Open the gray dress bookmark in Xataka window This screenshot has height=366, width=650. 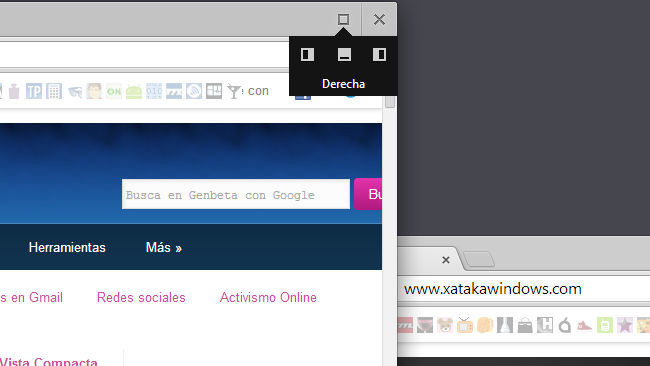(x=505, y=325)
